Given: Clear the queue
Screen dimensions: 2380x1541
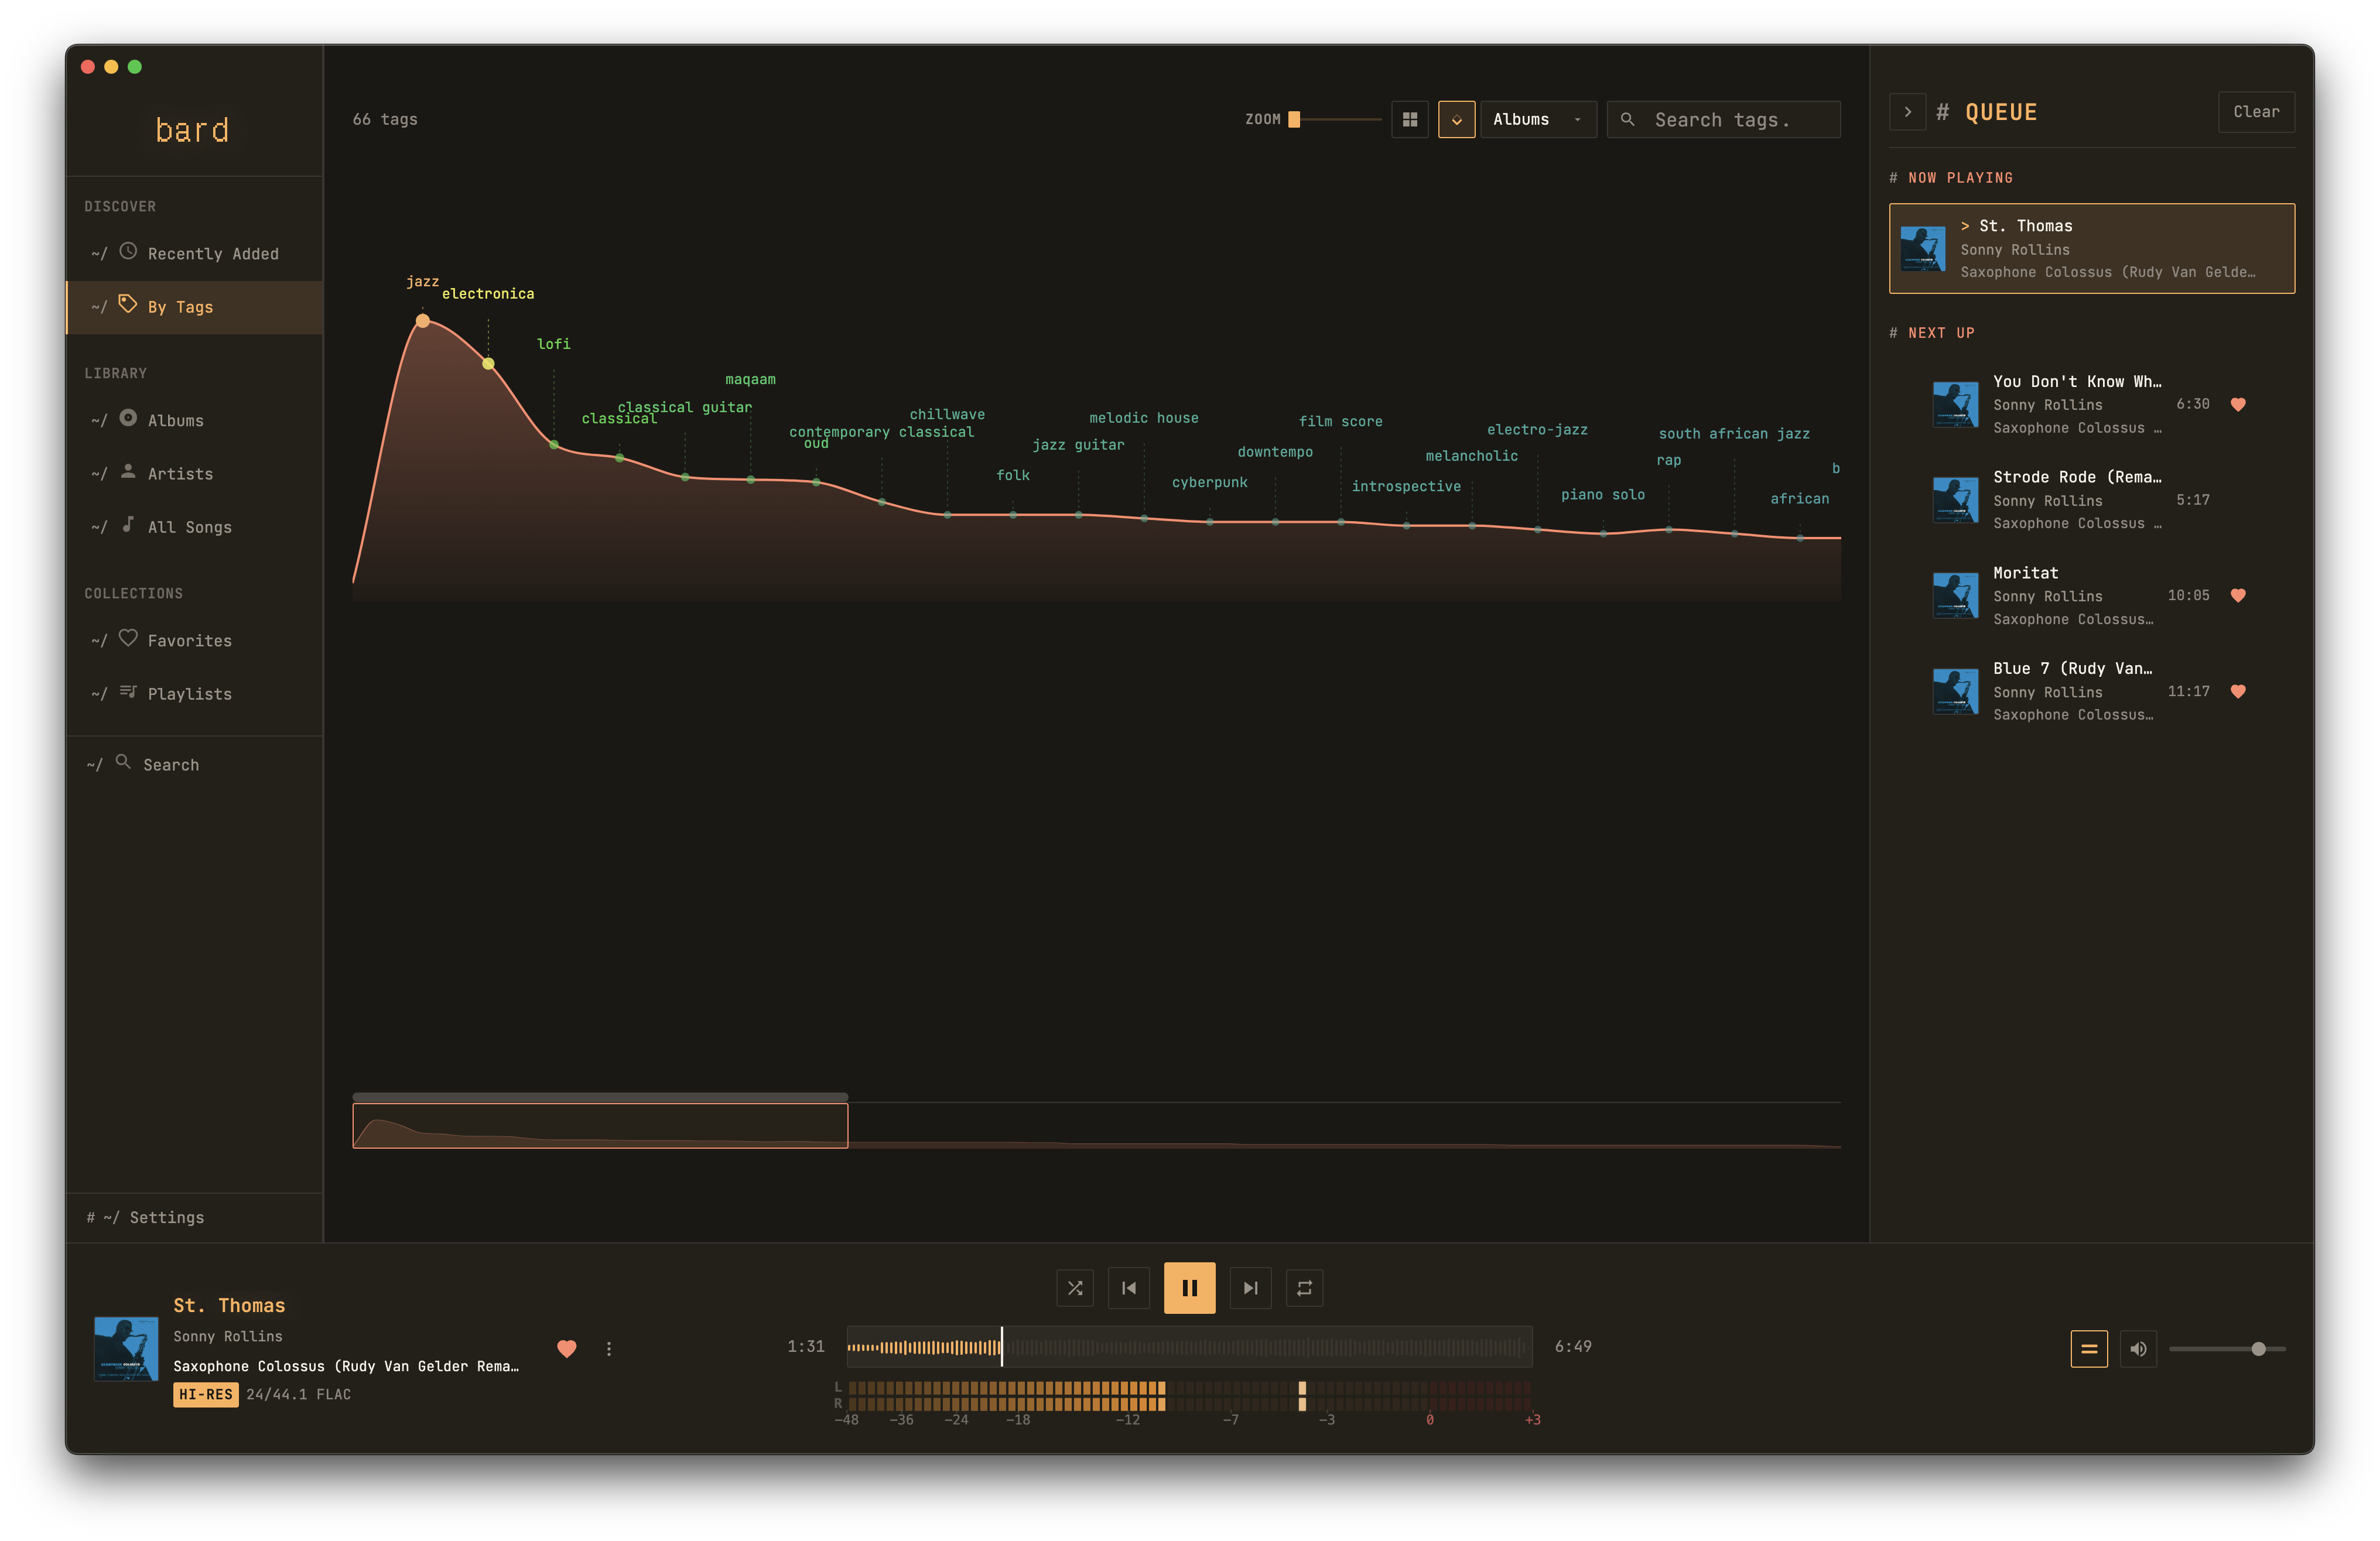Looking at the screenshot, I should pos(2256,112).
